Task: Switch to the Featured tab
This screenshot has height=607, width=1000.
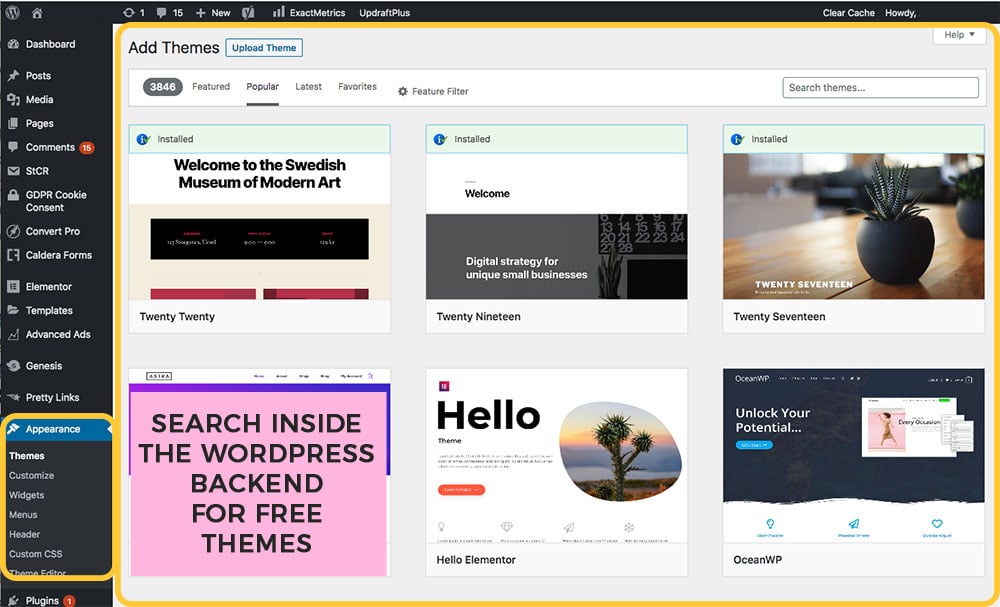Action: point(210,86)
